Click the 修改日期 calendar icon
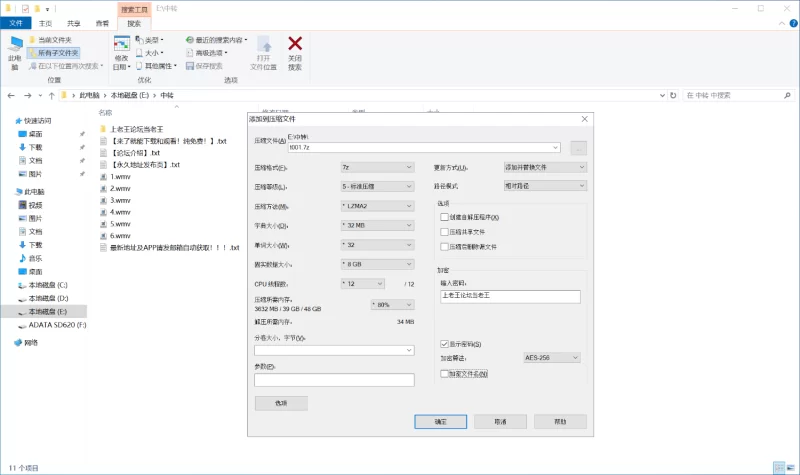 (121, 46)
